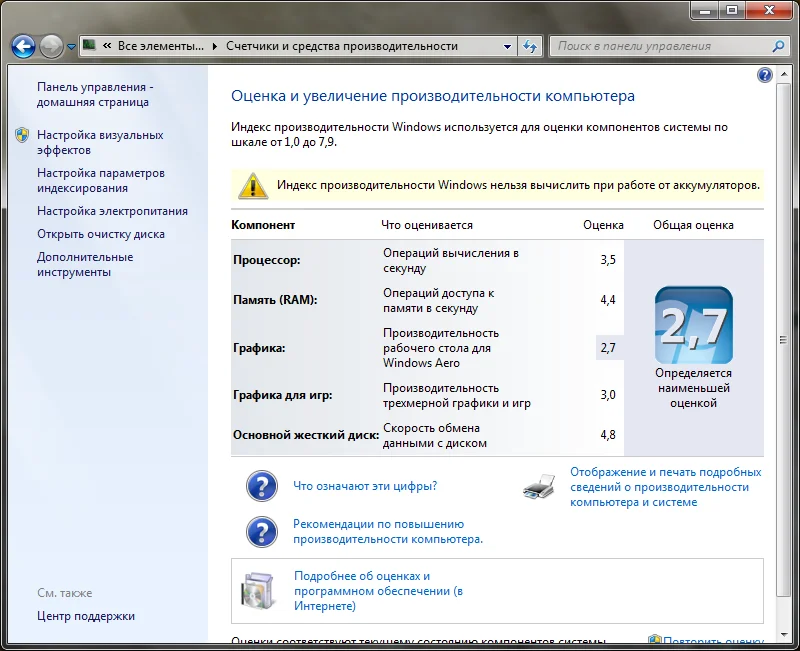Click the "Общая оценка" column header

point(693,225)
